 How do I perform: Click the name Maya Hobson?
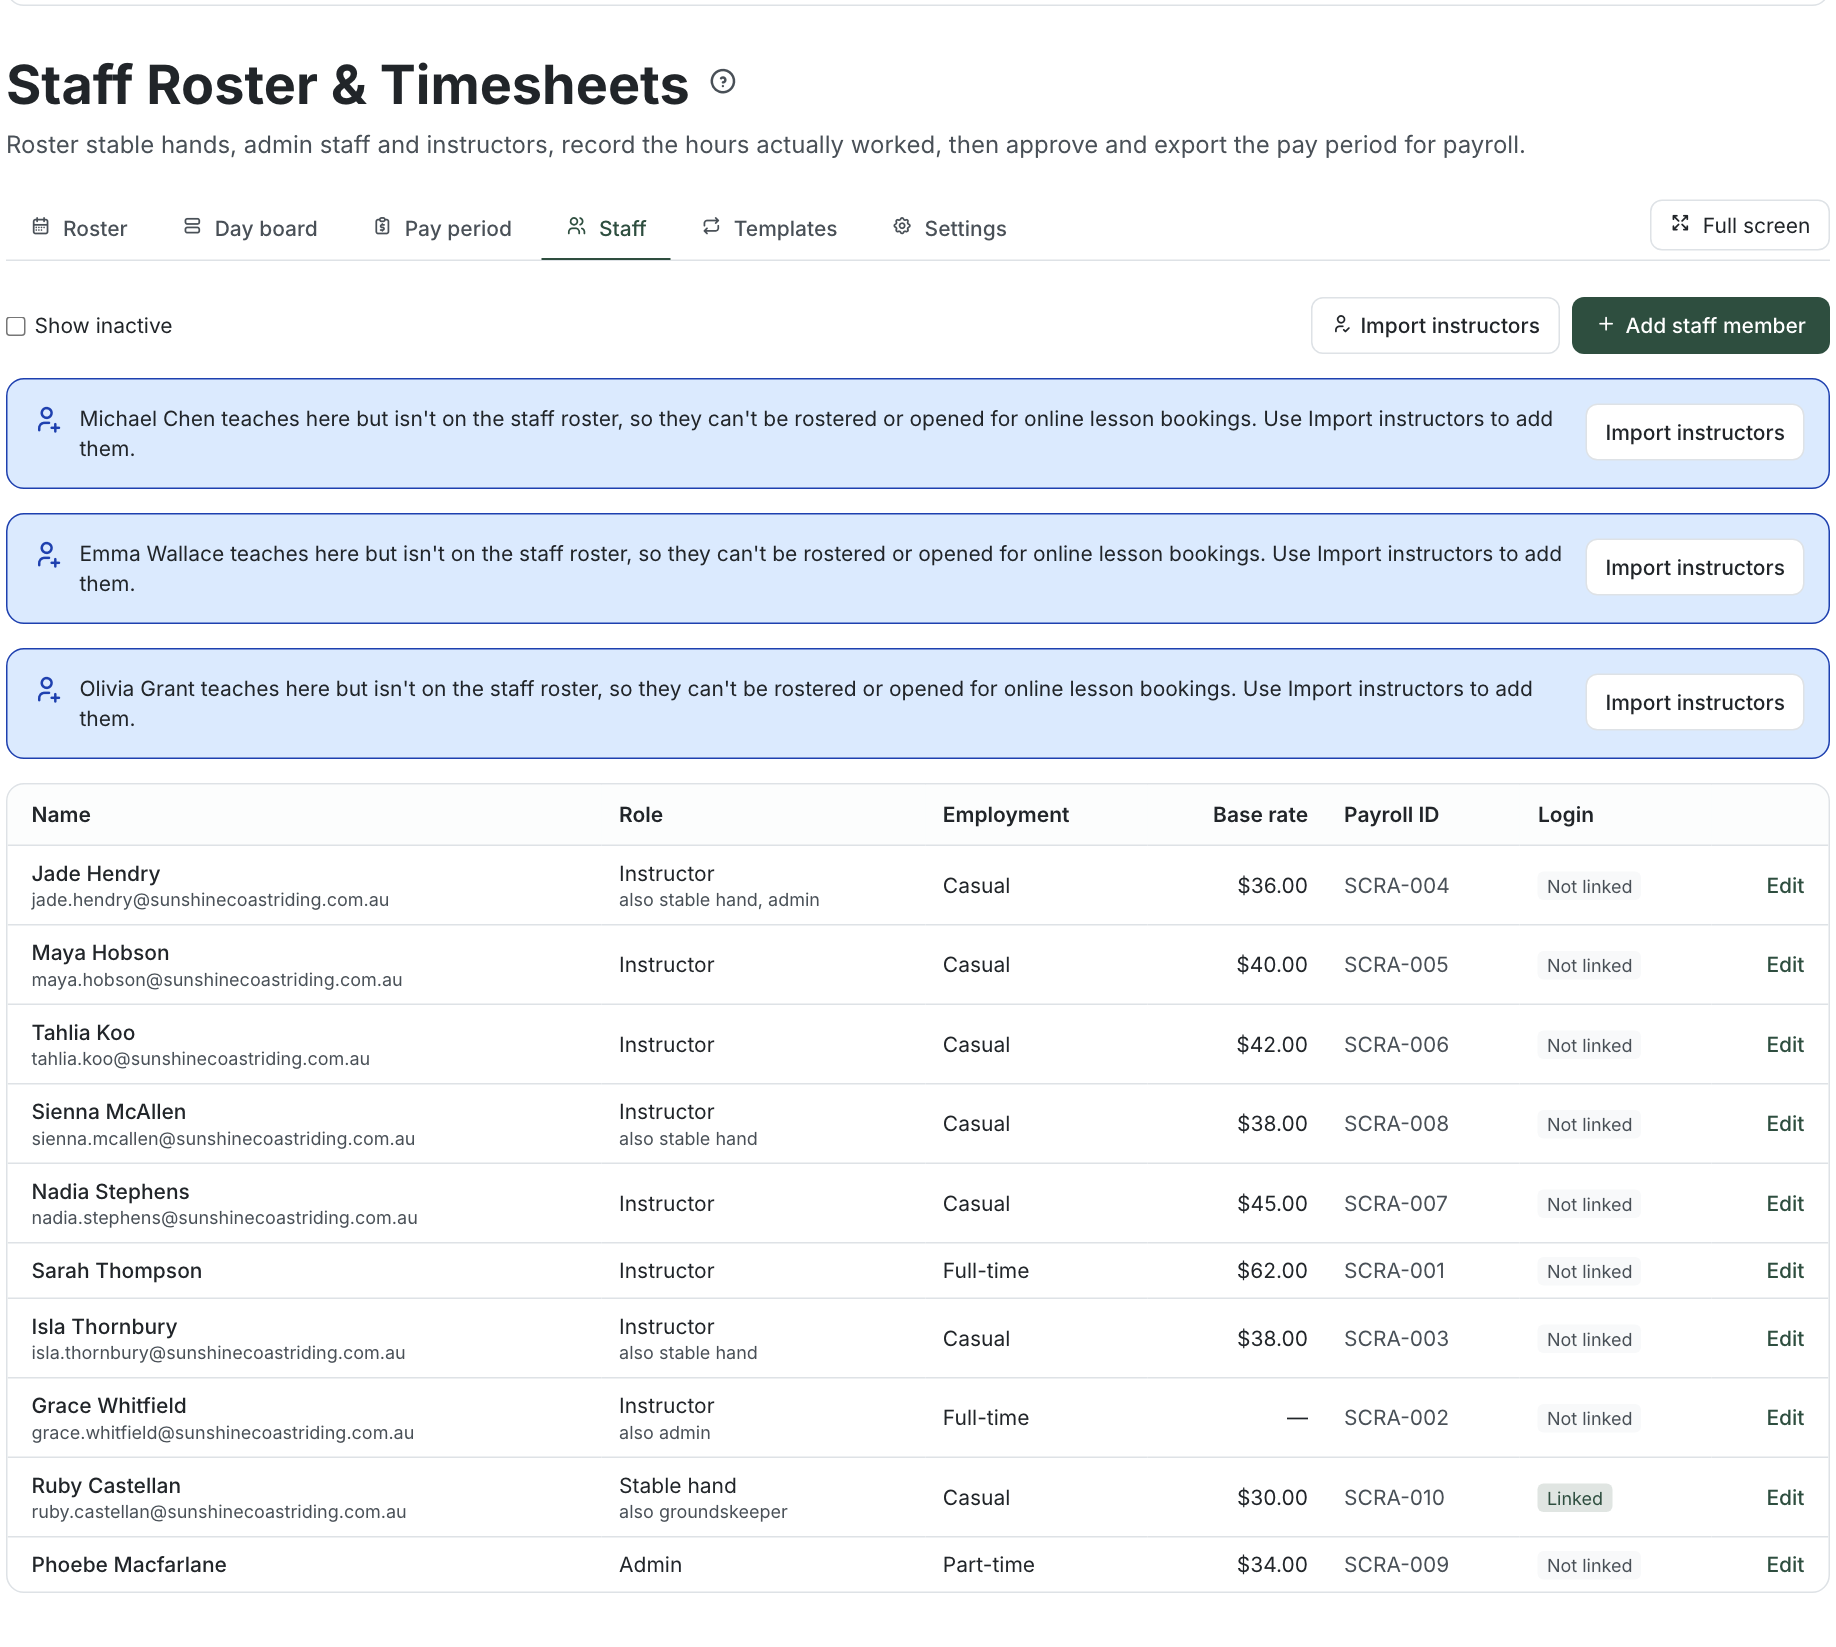point(100,953)
